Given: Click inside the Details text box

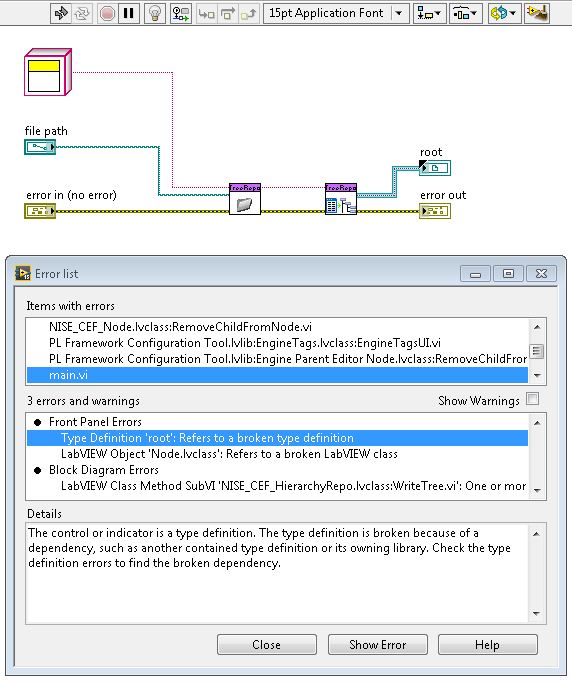Looking at the screenshot, I should tap(277, 574).
